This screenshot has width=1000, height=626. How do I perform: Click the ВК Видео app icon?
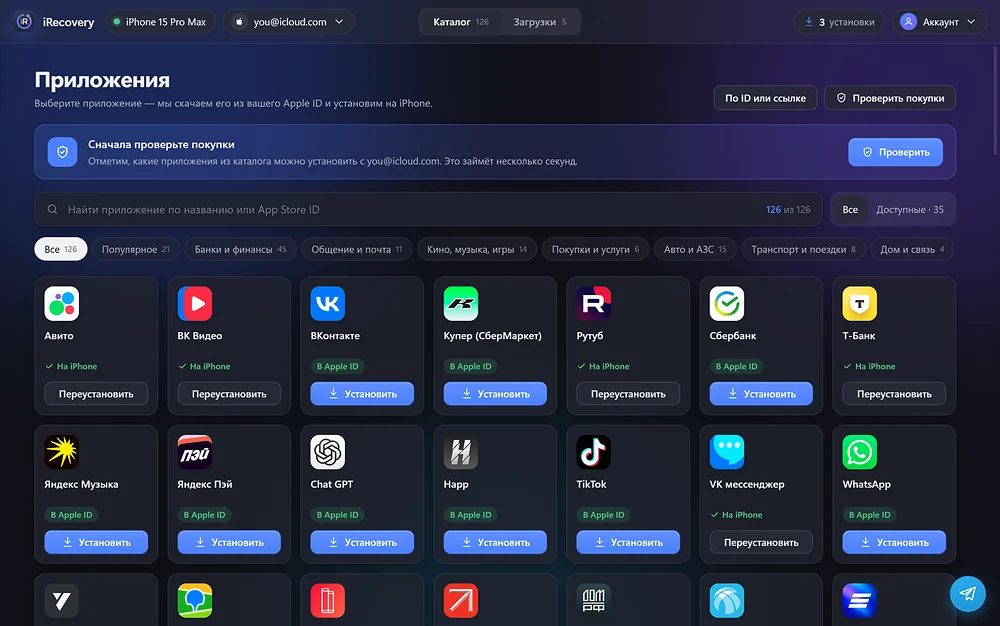pos(195,303)
